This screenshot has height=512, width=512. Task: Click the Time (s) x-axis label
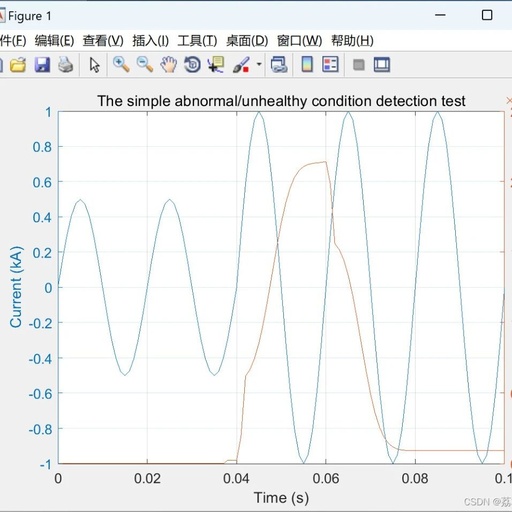(x=281, y=498)
